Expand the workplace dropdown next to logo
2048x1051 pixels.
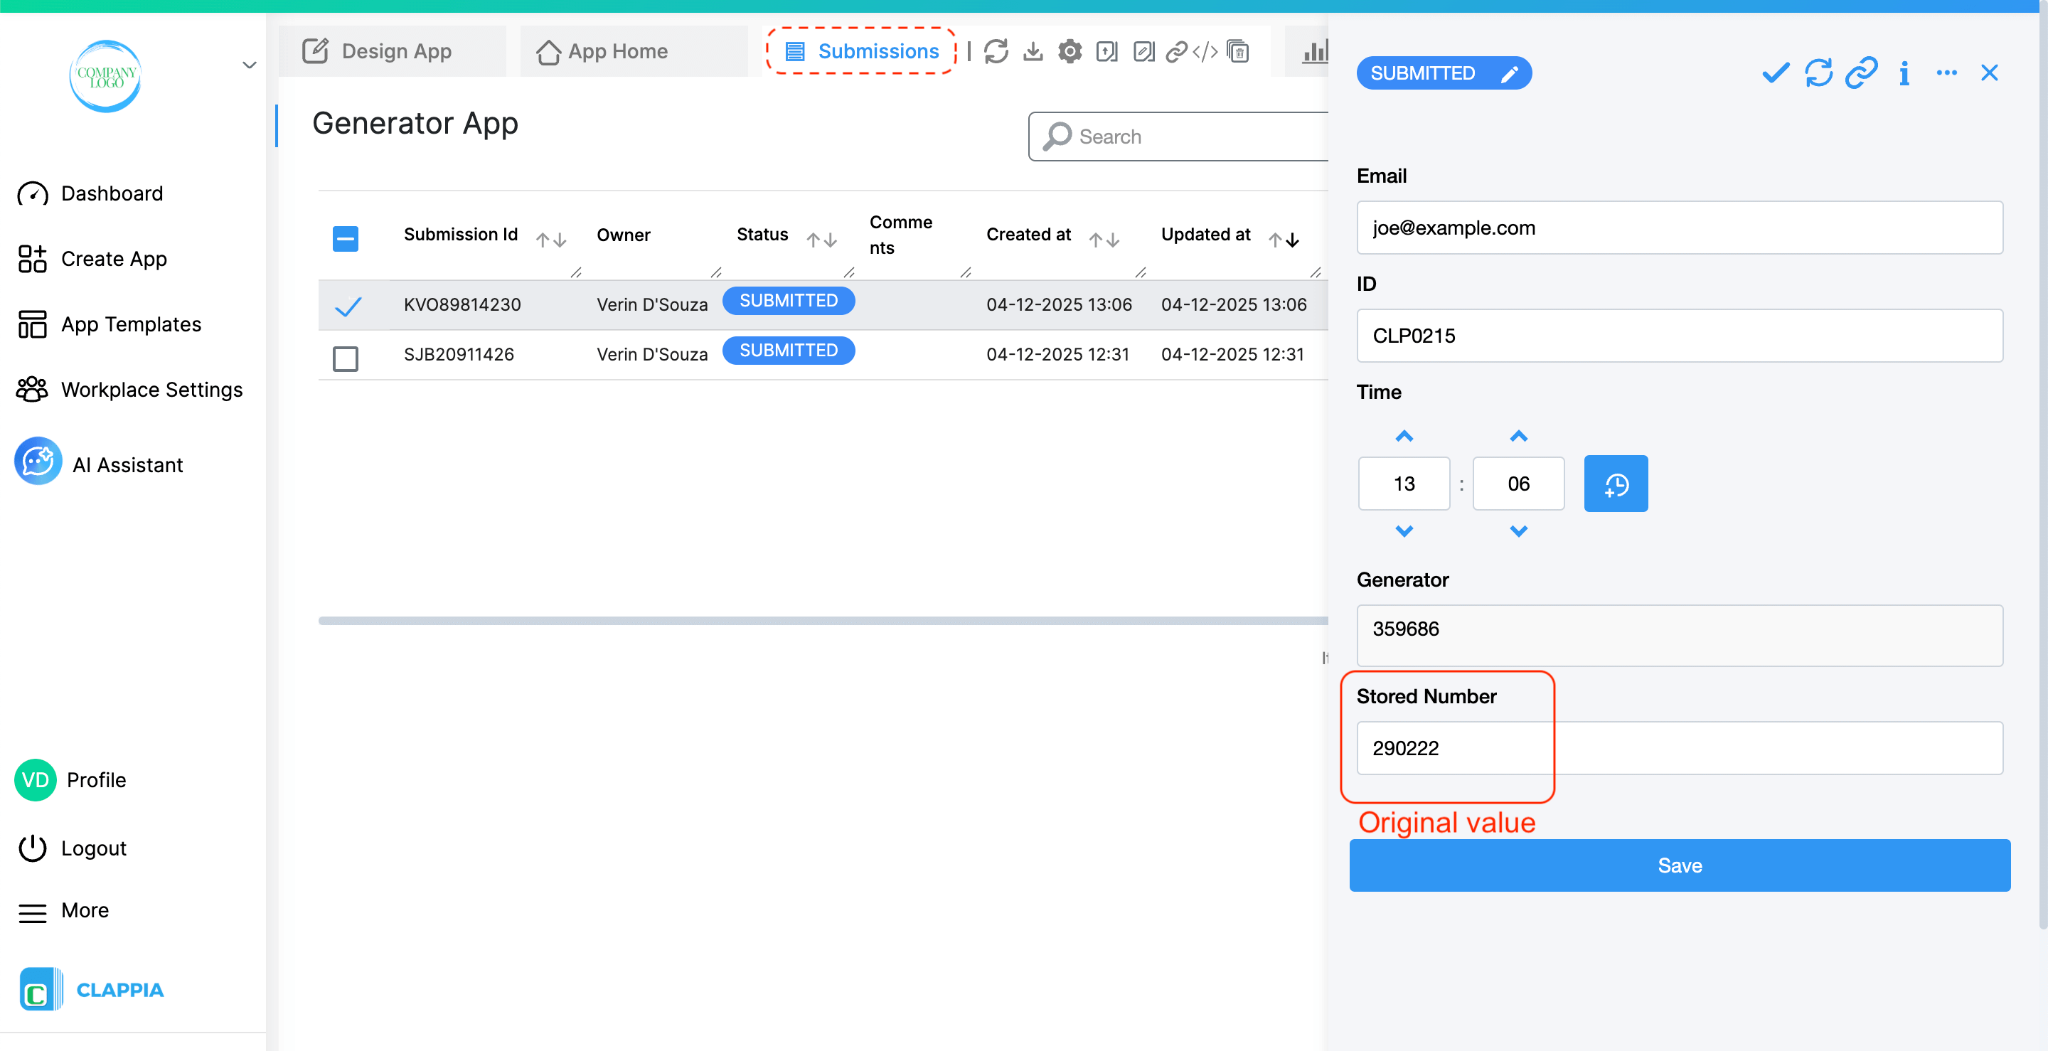(x=249, y=66)
